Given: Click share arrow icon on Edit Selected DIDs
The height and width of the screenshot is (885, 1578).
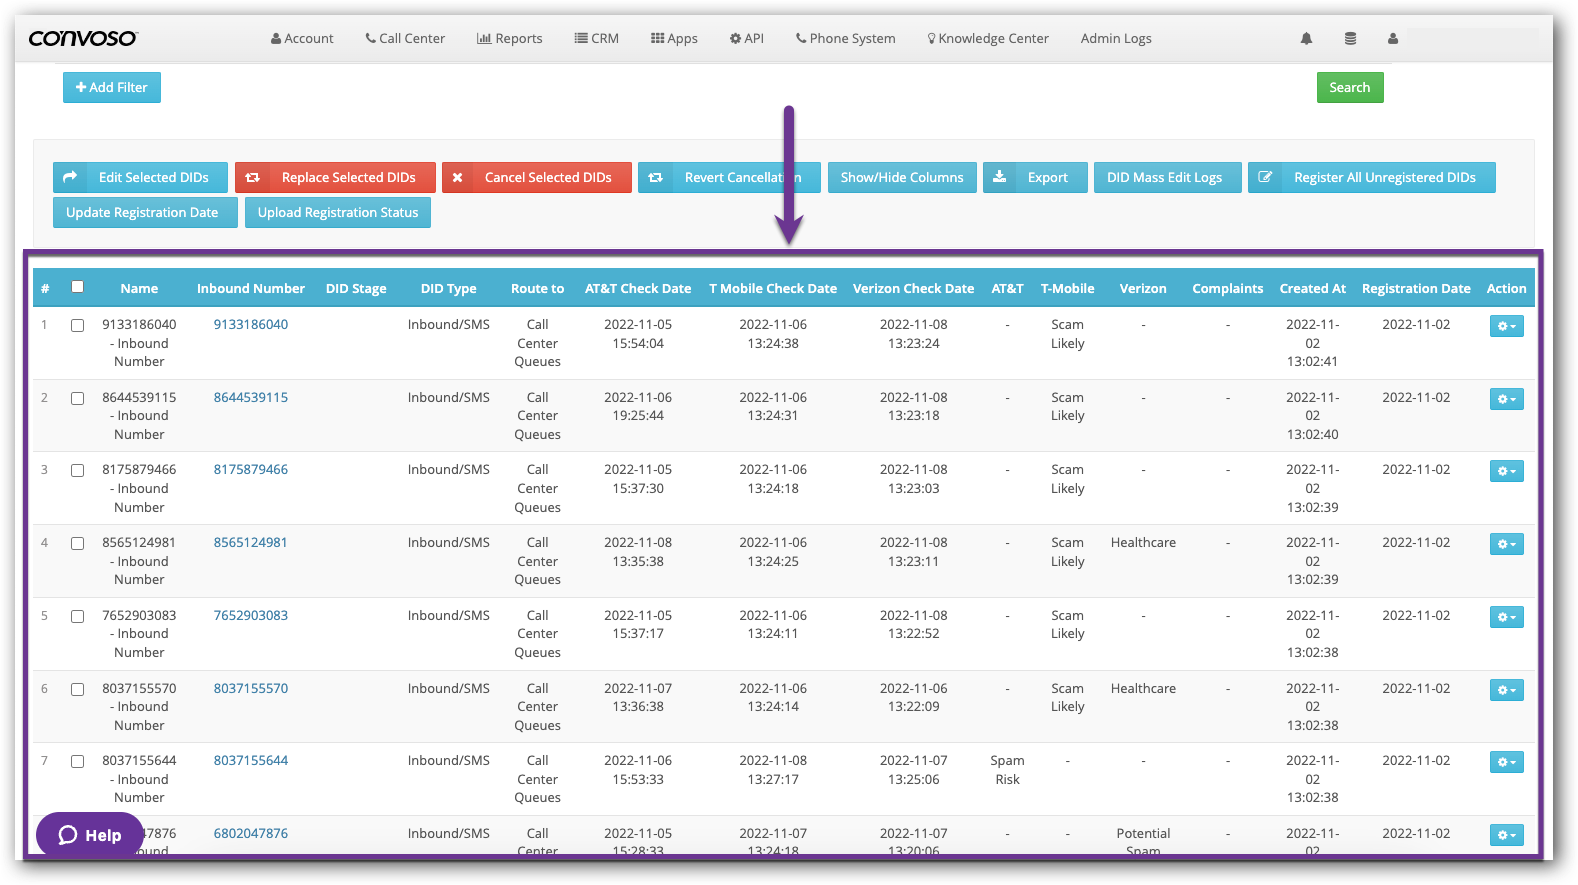Looking at the screenshot, I should (70, 177).
